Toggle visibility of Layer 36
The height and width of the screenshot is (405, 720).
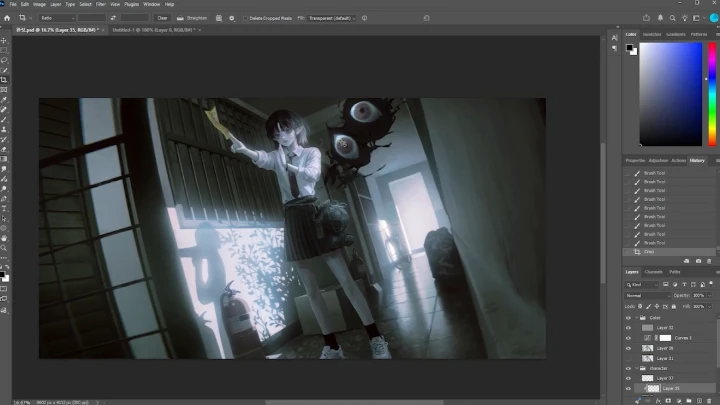pyautogui.click(x=628, y=348)
